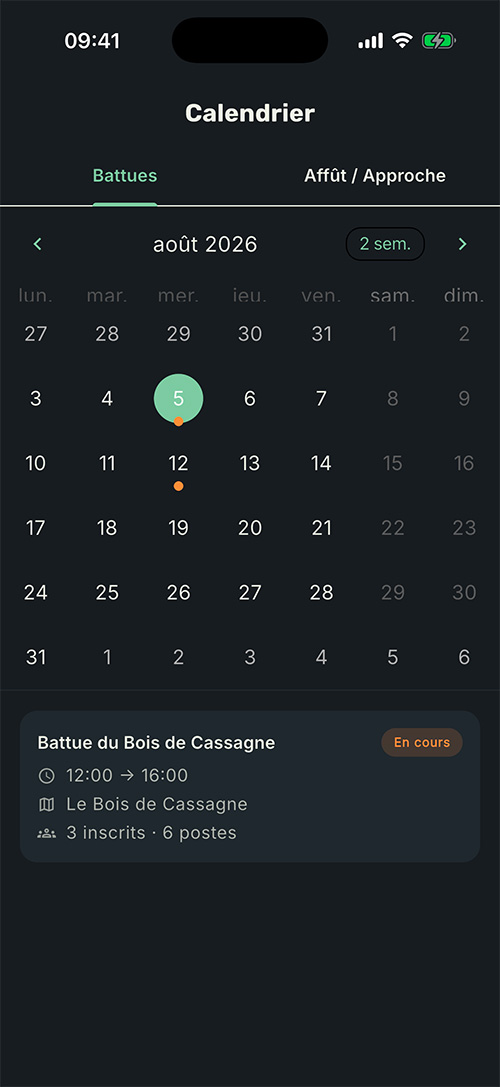Tap the cellular signal bars icon
This screenshot has height=1087, width=500.
370,41
